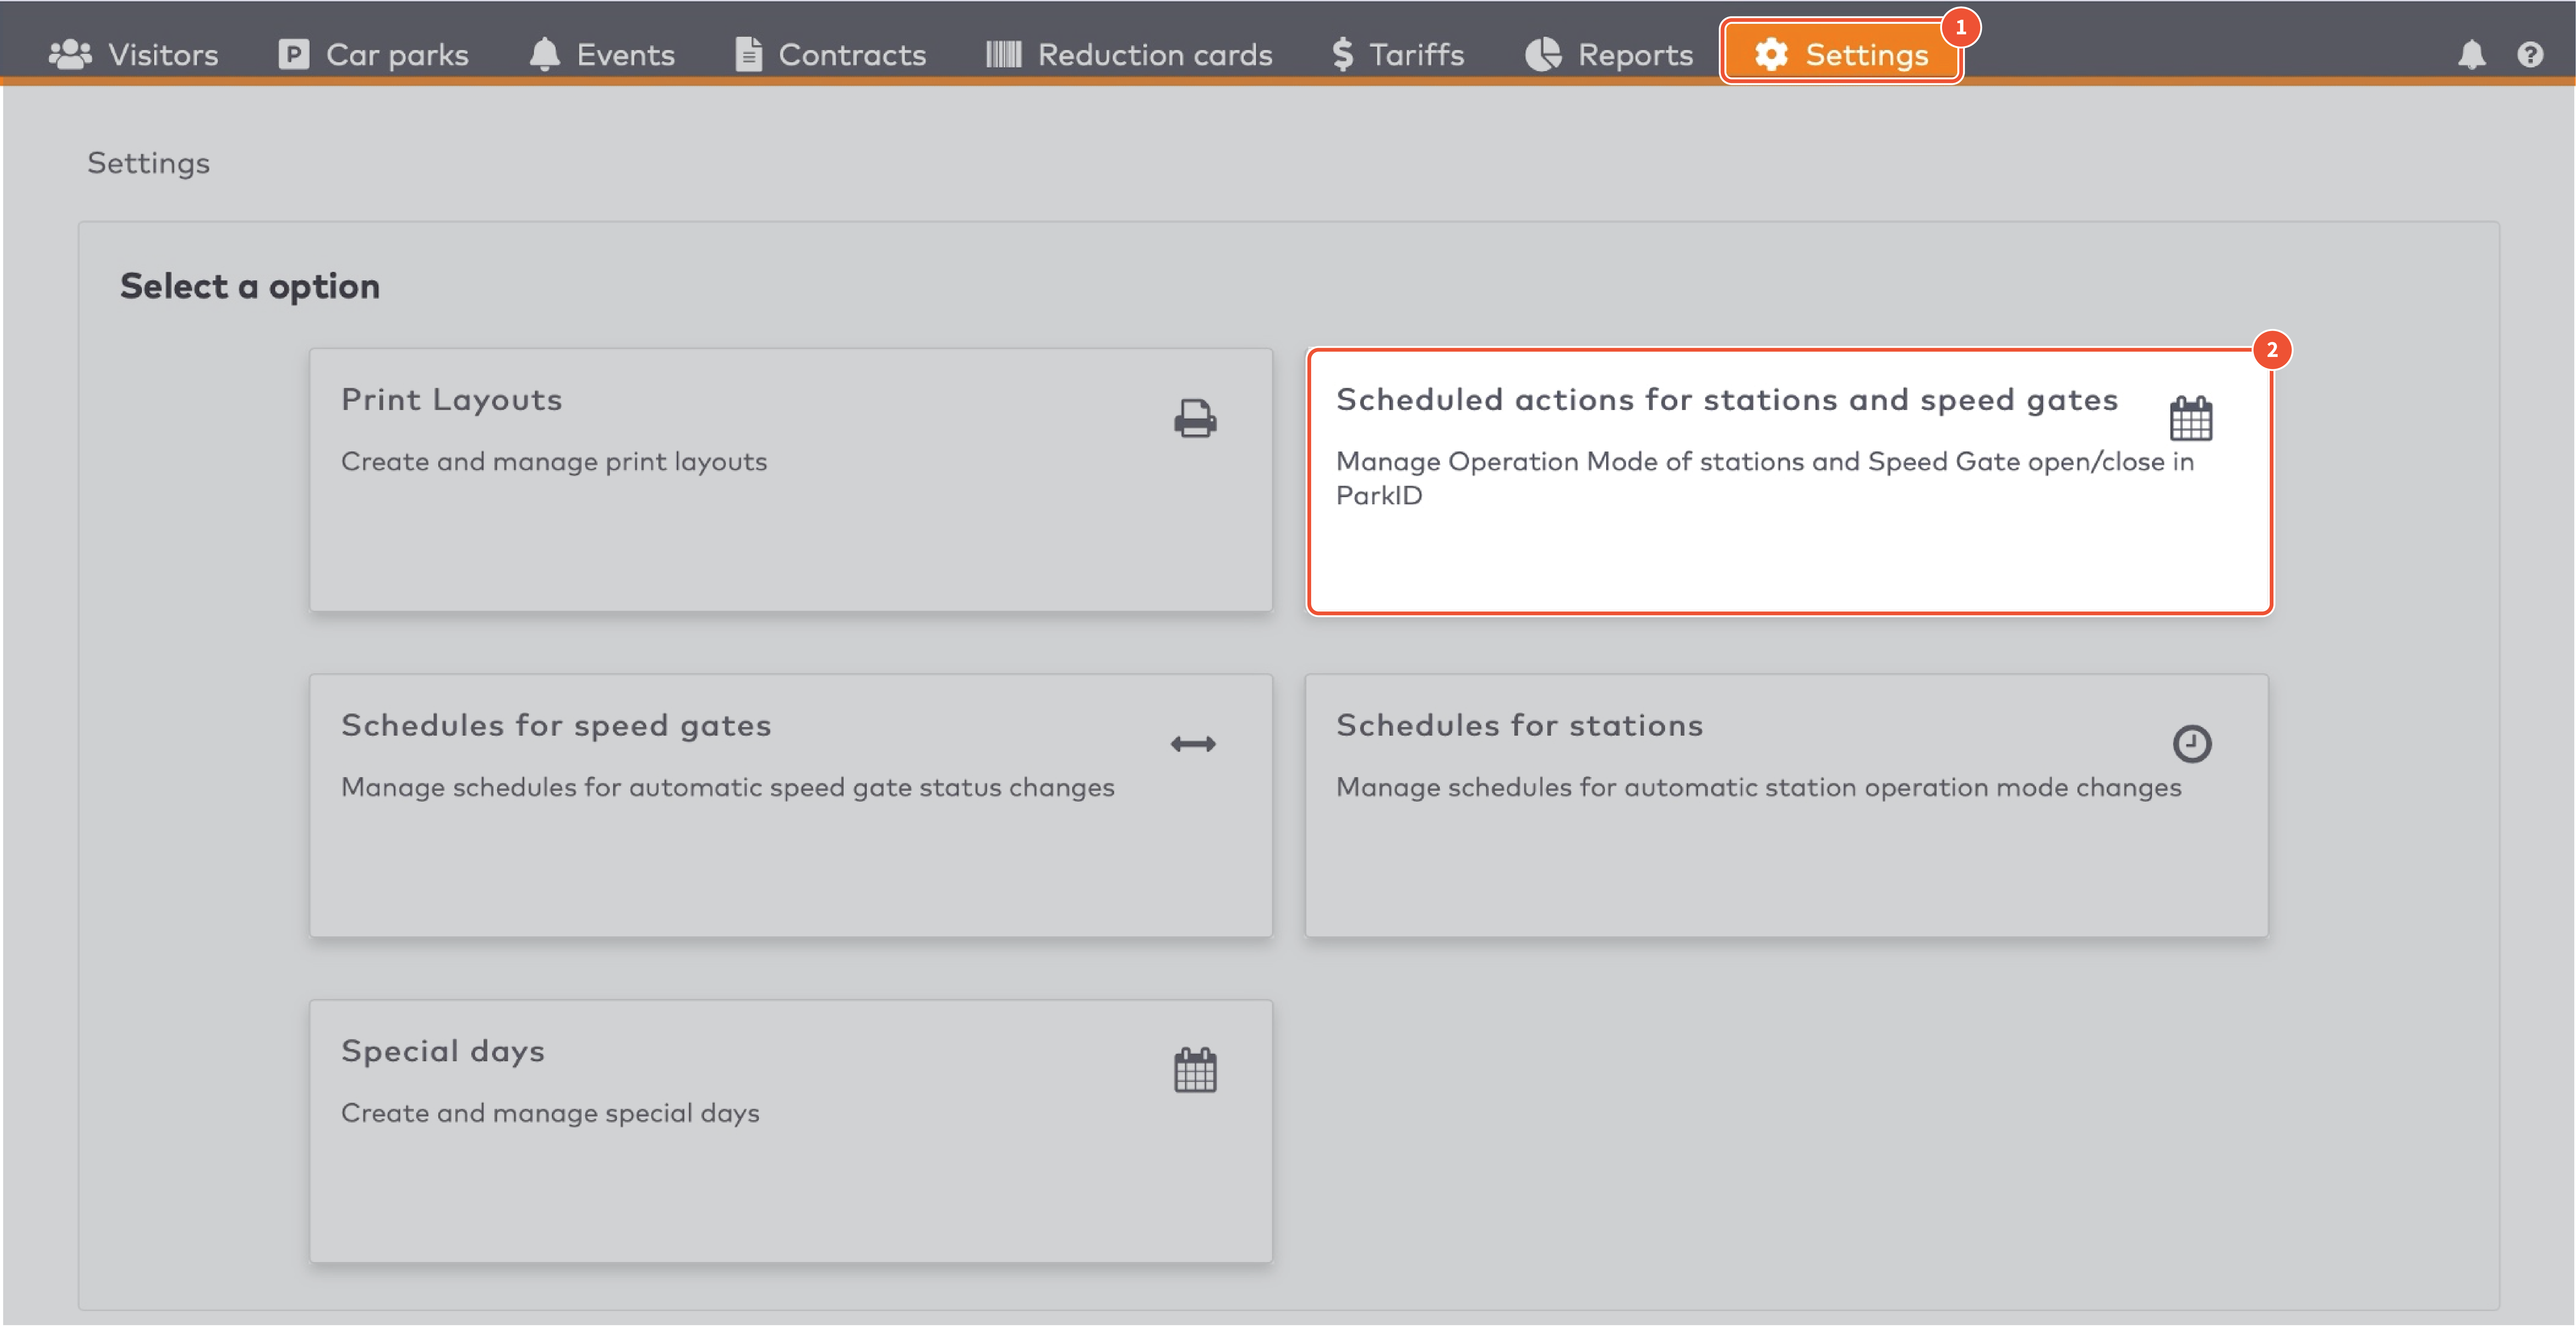Open the Print Layouts card
The height and width of the screenshot is (1327, 2576).
coord(790,480)
